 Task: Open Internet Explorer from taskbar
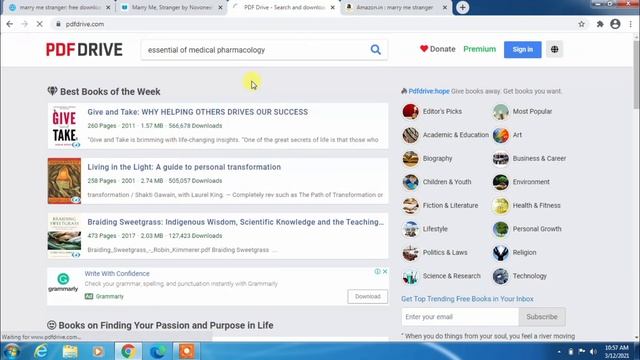pos(41,351)
